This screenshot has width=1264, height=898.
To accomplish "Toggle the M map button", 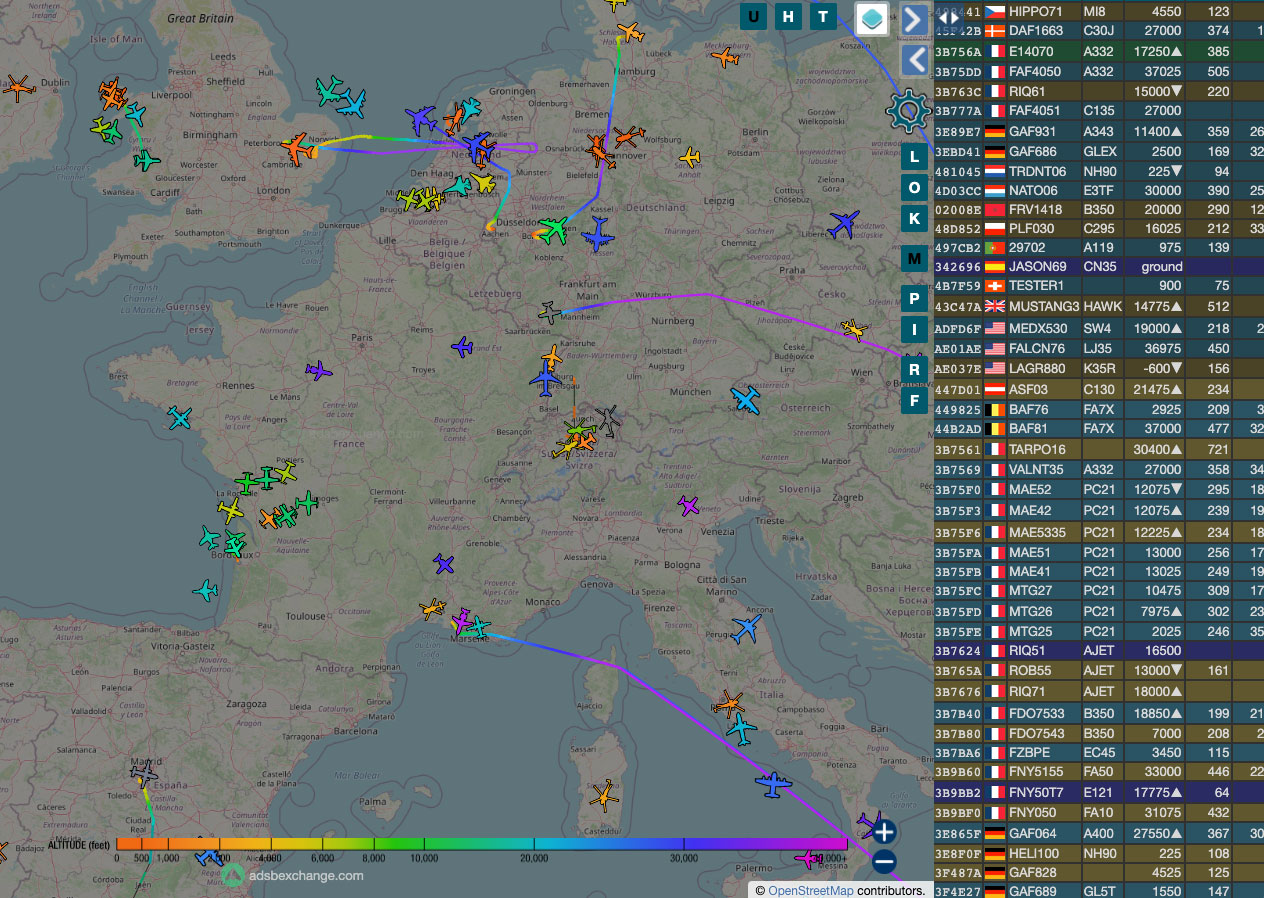I will (914, 259).
